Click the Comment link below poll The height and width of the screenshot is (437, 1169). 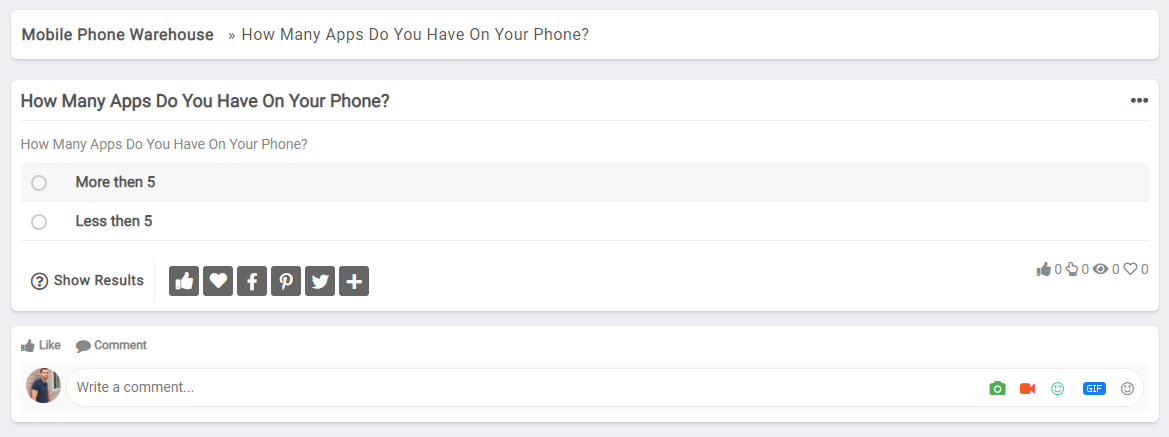[111, 345]
